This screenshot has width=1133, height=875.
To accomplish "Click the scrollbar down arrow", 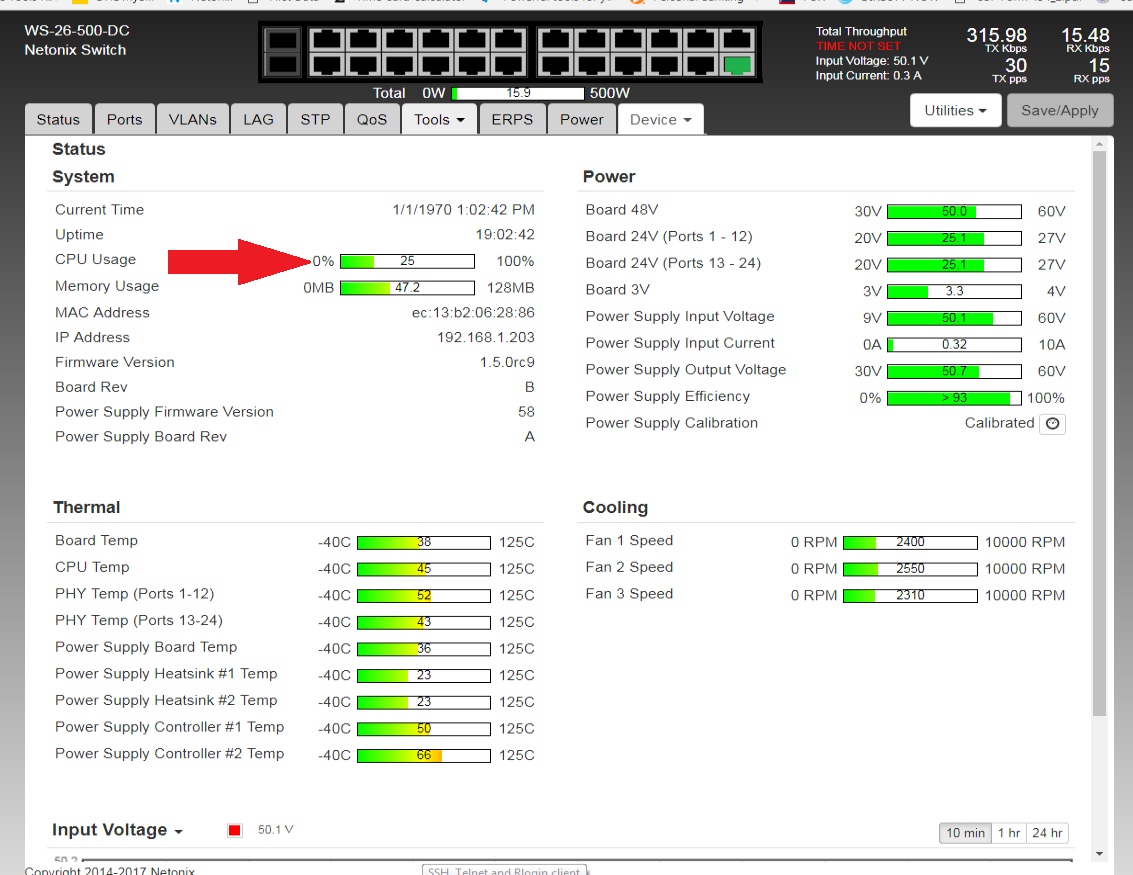I will 1100,853.
